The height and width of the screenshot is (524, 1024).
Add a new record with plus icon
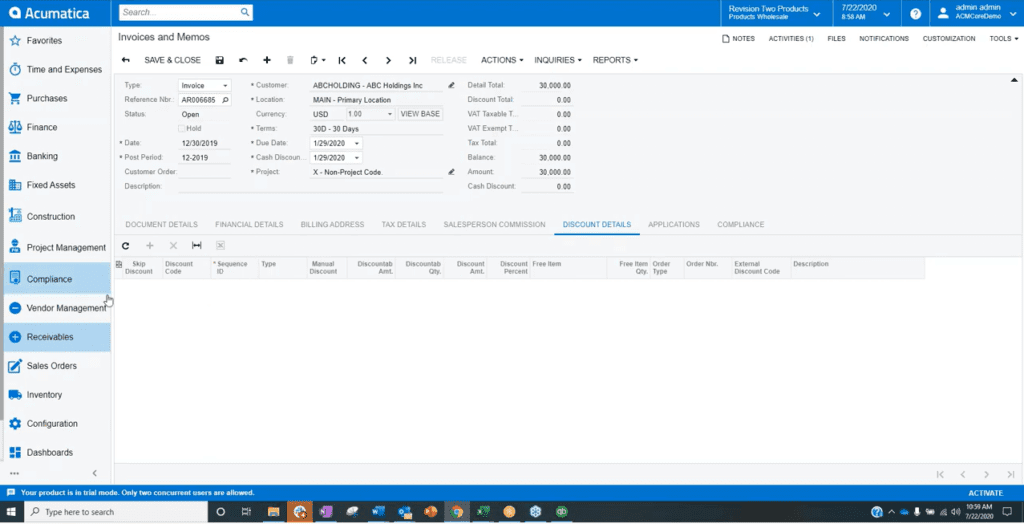pos(266,60)
